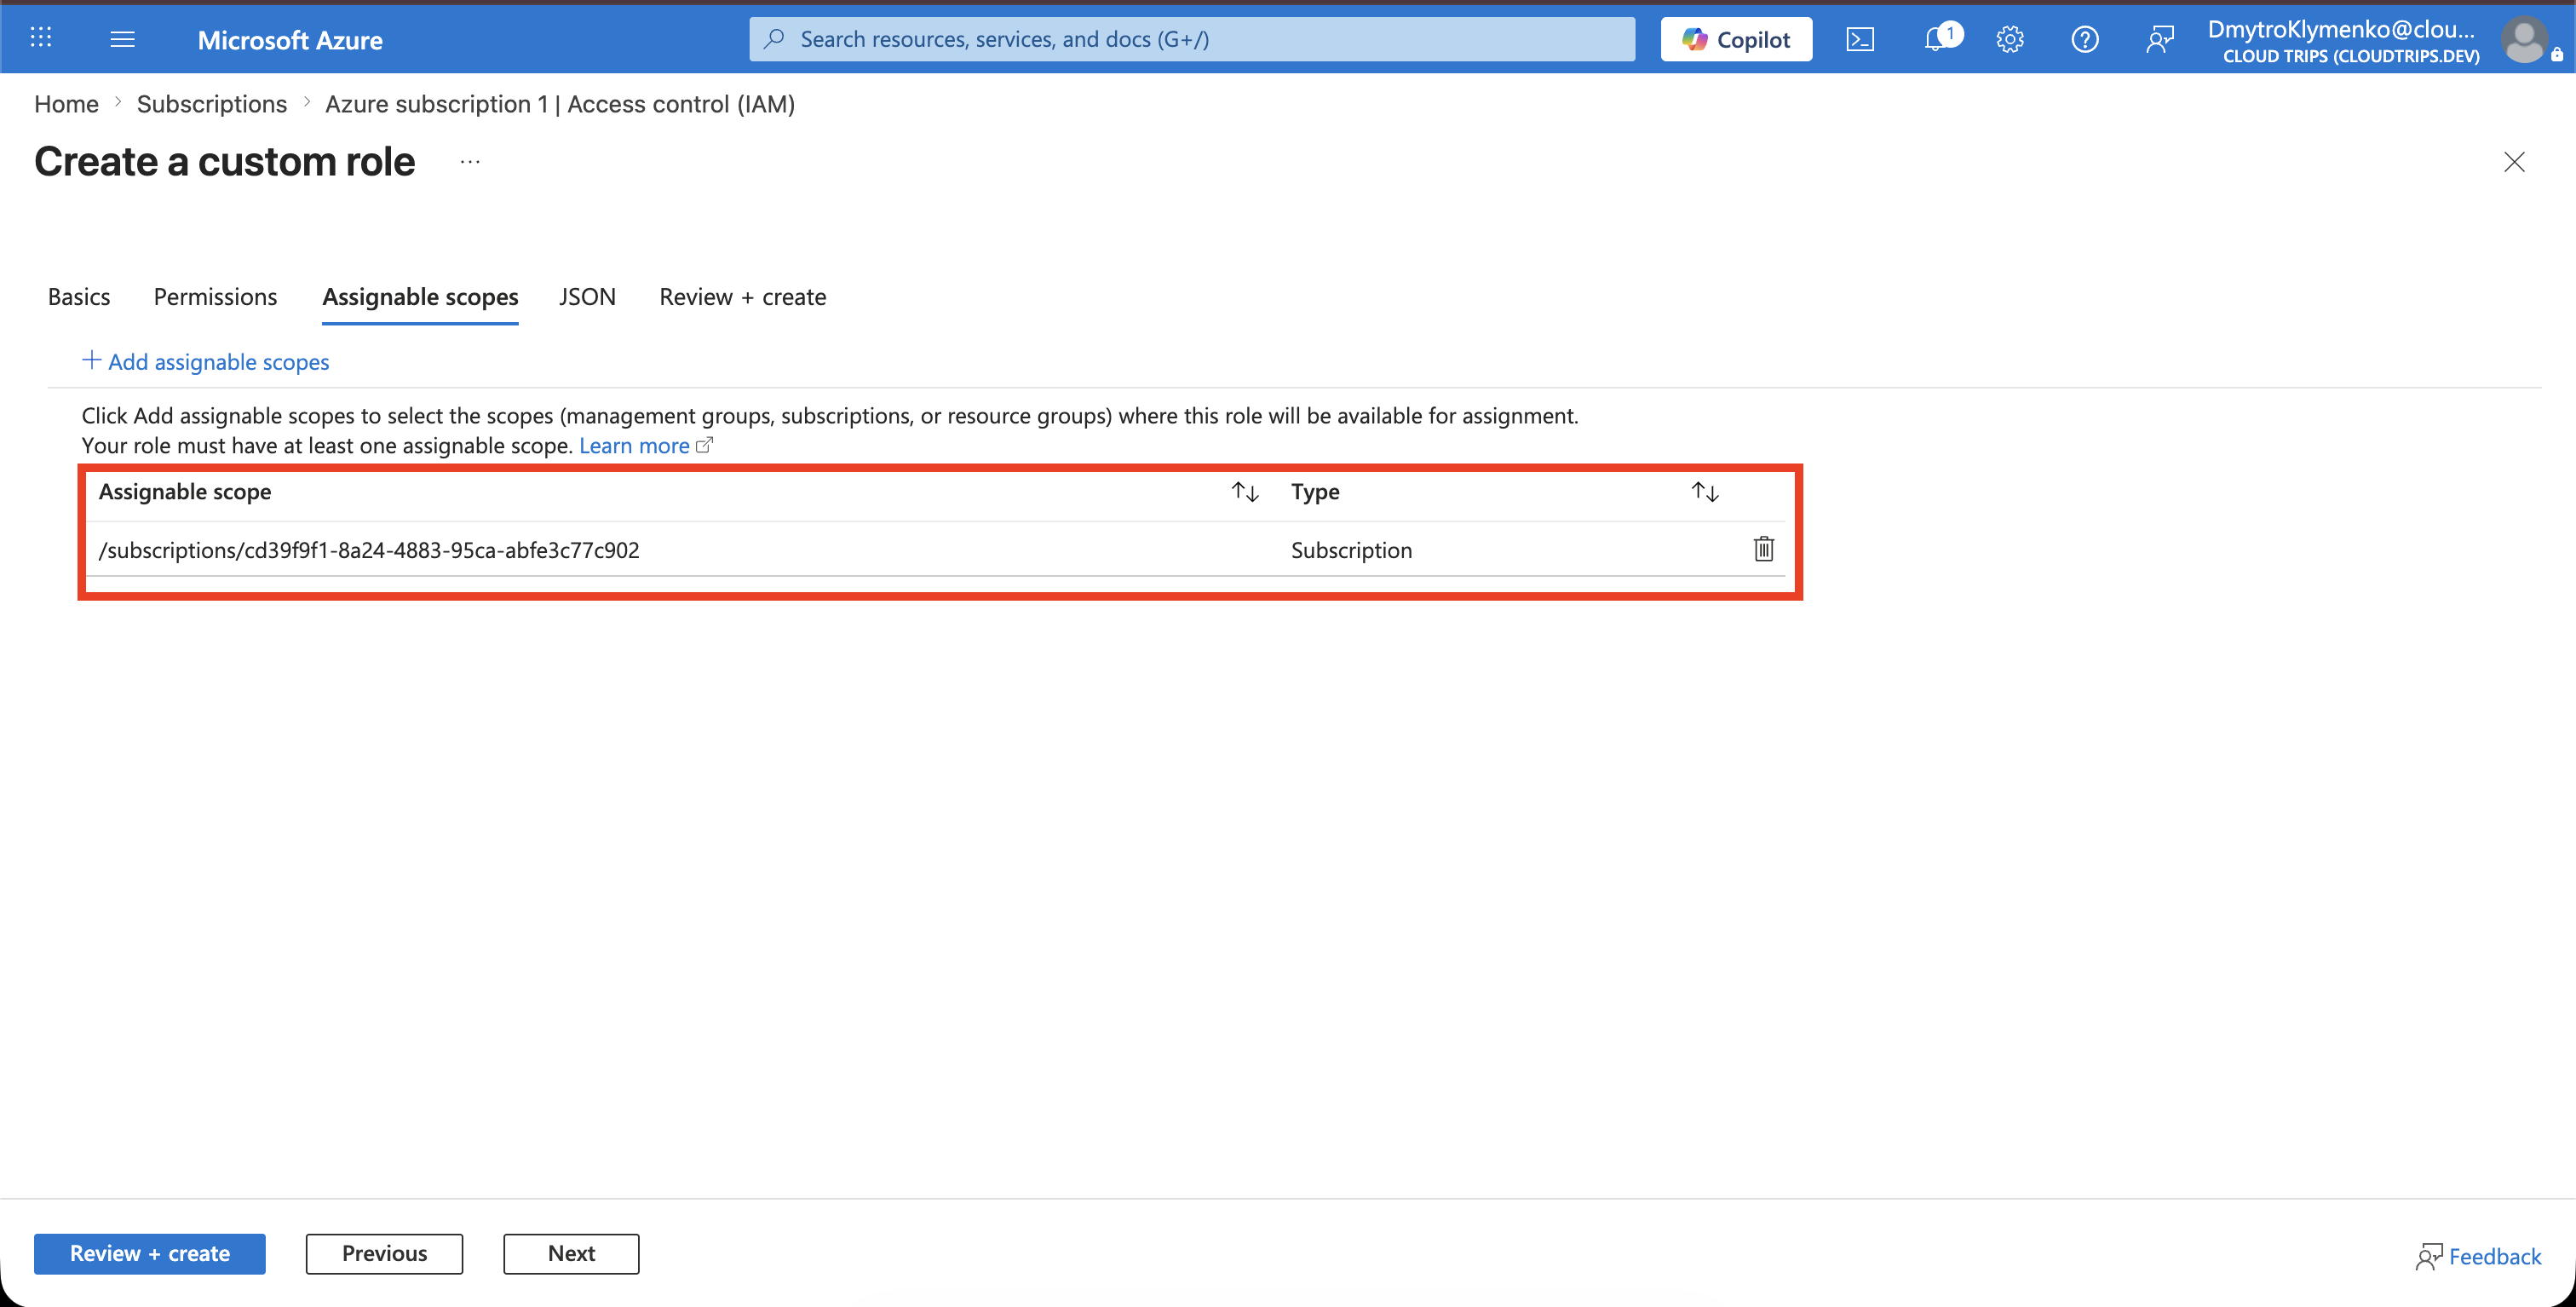Launch Cloud Shell terminal icon
Viewport: 2576px width, 1307px height.
(x=1860, y=39)
